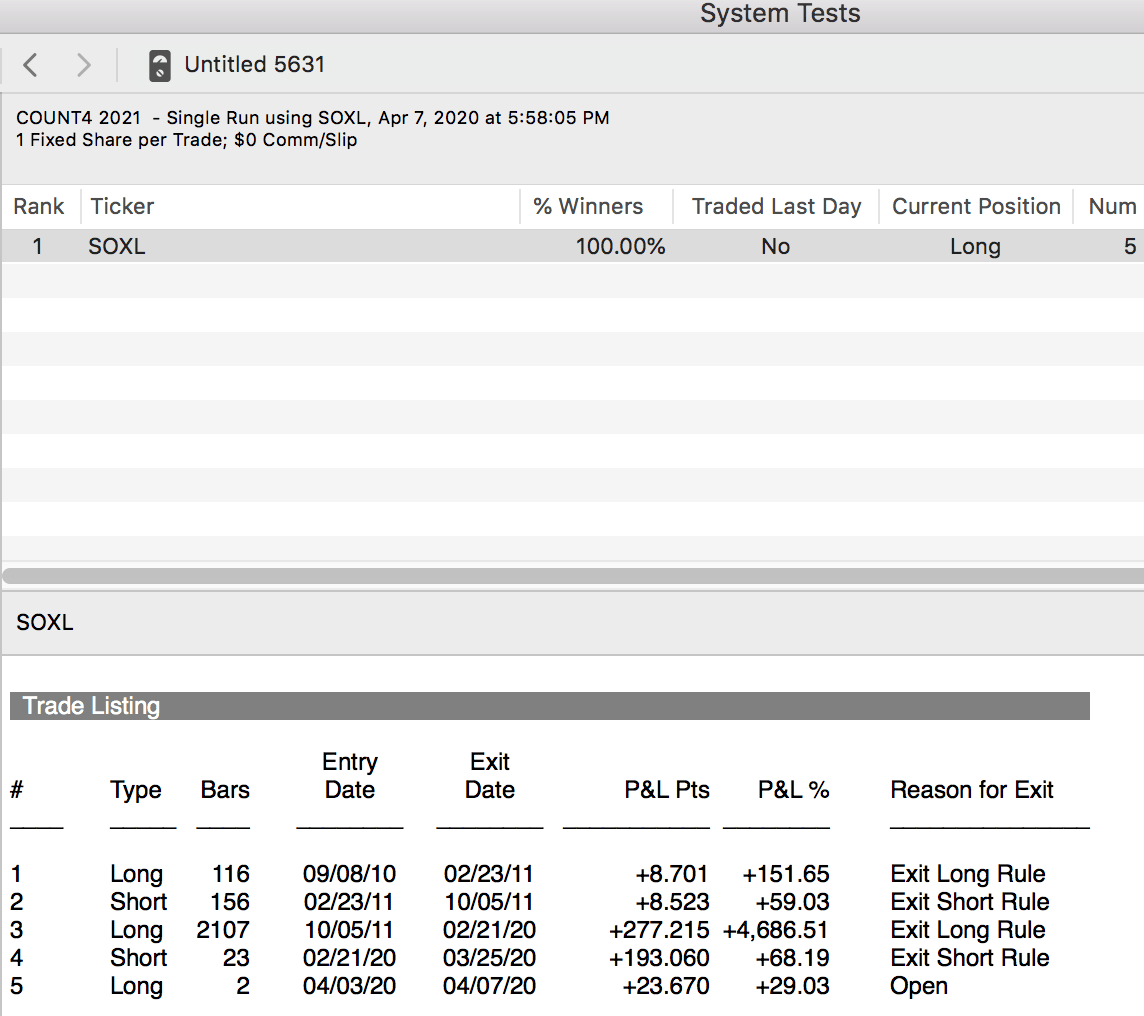Viewport: 1144px width, 1016px height.
Task: Click the System Tests window title
Action: 779,14
